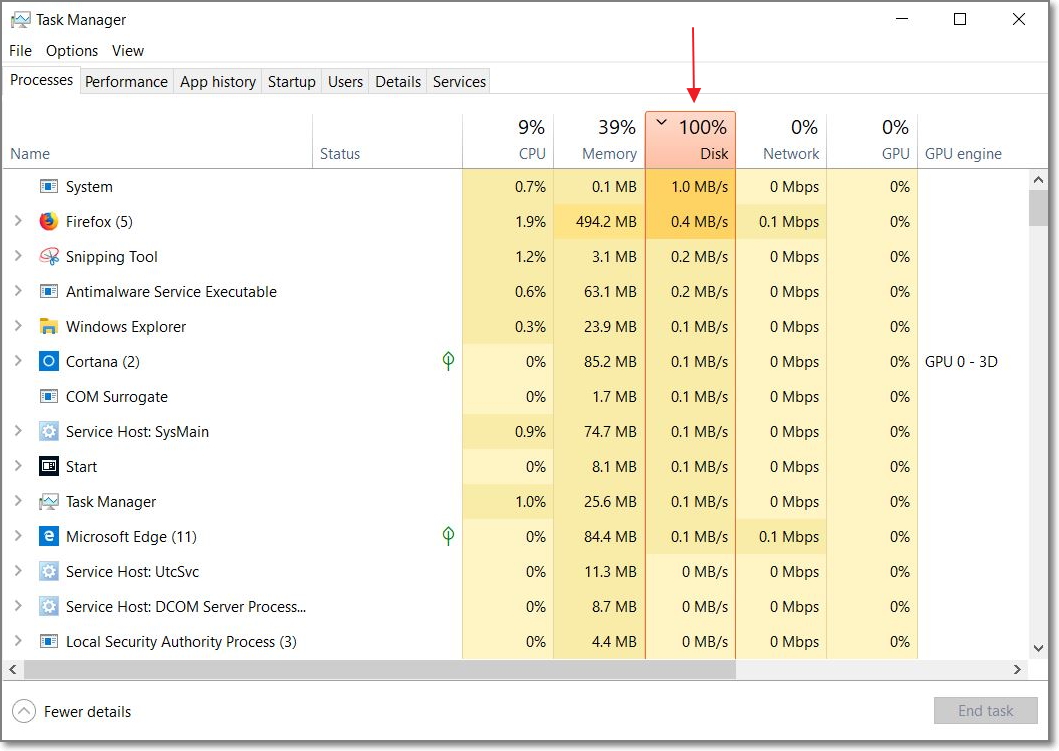The height and width of the screenshot is (751, 1059).
Task: Click the Task Manager title bar icon
Action: coord(21,20)
